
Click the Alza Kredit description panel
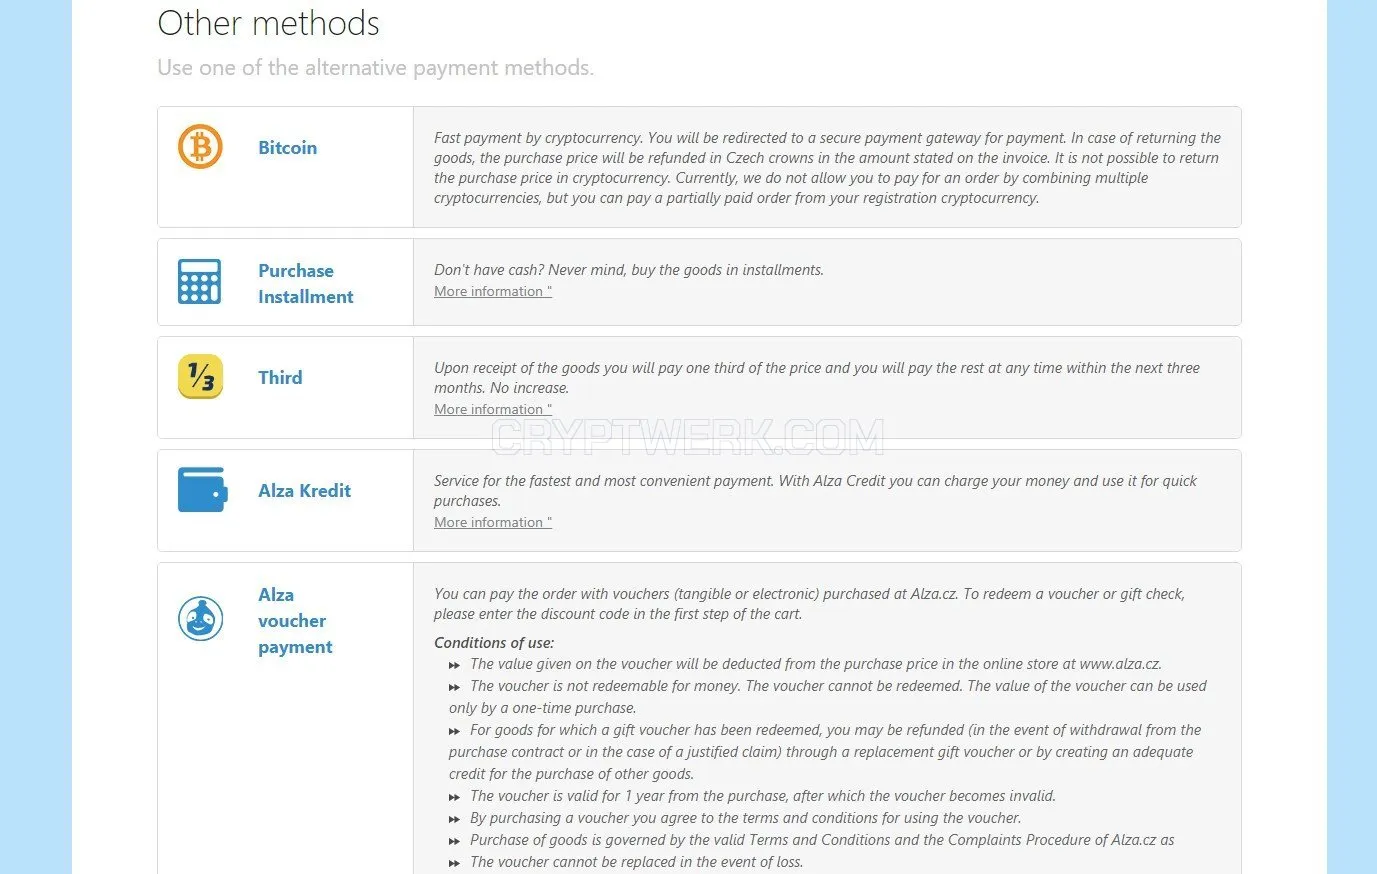coord(827,500)
